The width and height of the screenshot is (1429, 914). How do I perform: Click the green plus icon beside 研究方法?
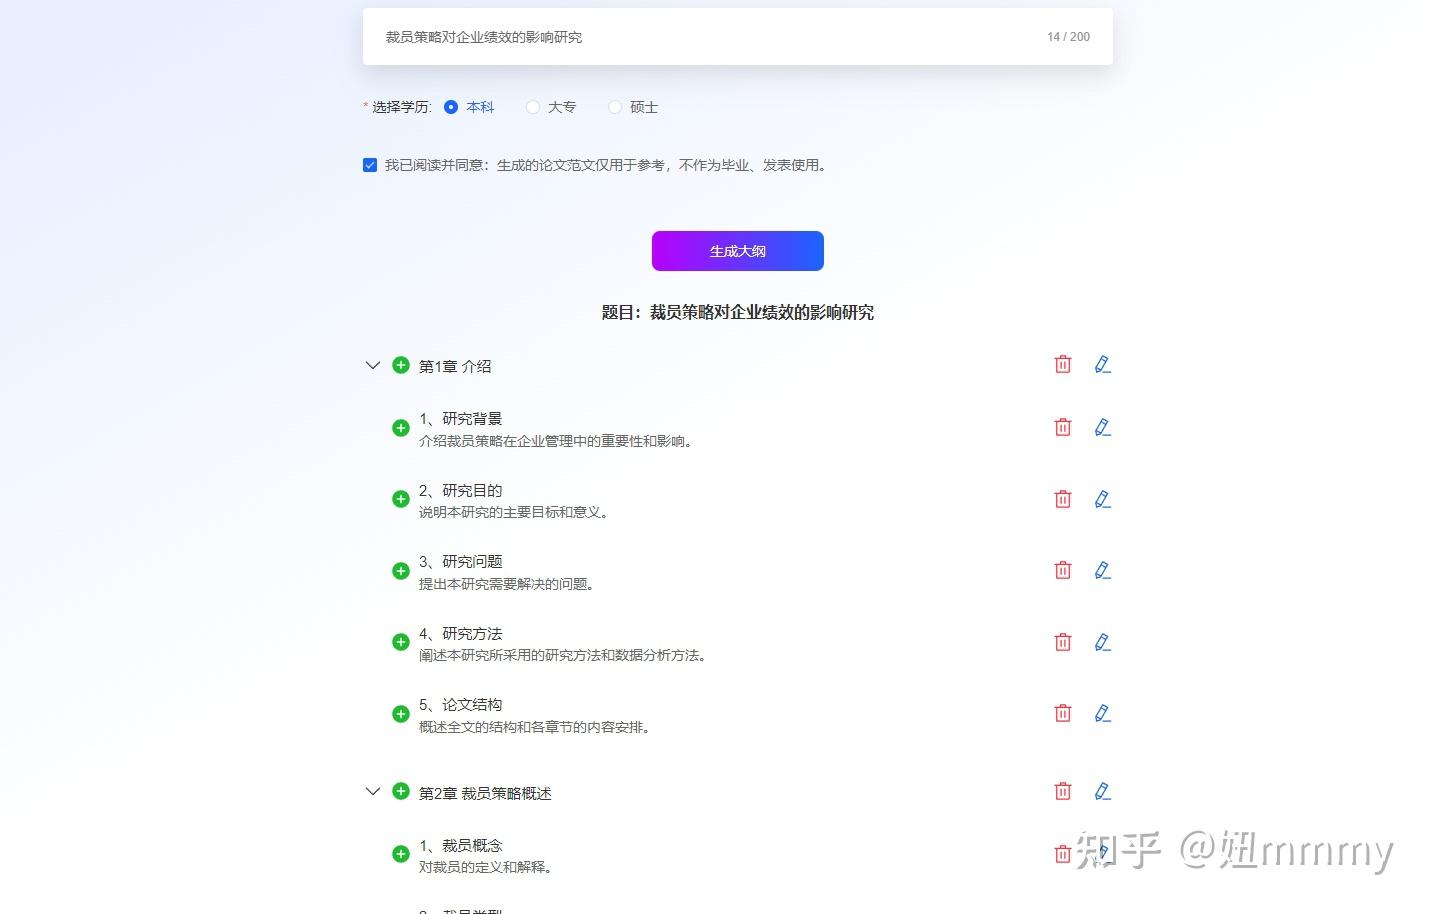click(x=400, y=642)
